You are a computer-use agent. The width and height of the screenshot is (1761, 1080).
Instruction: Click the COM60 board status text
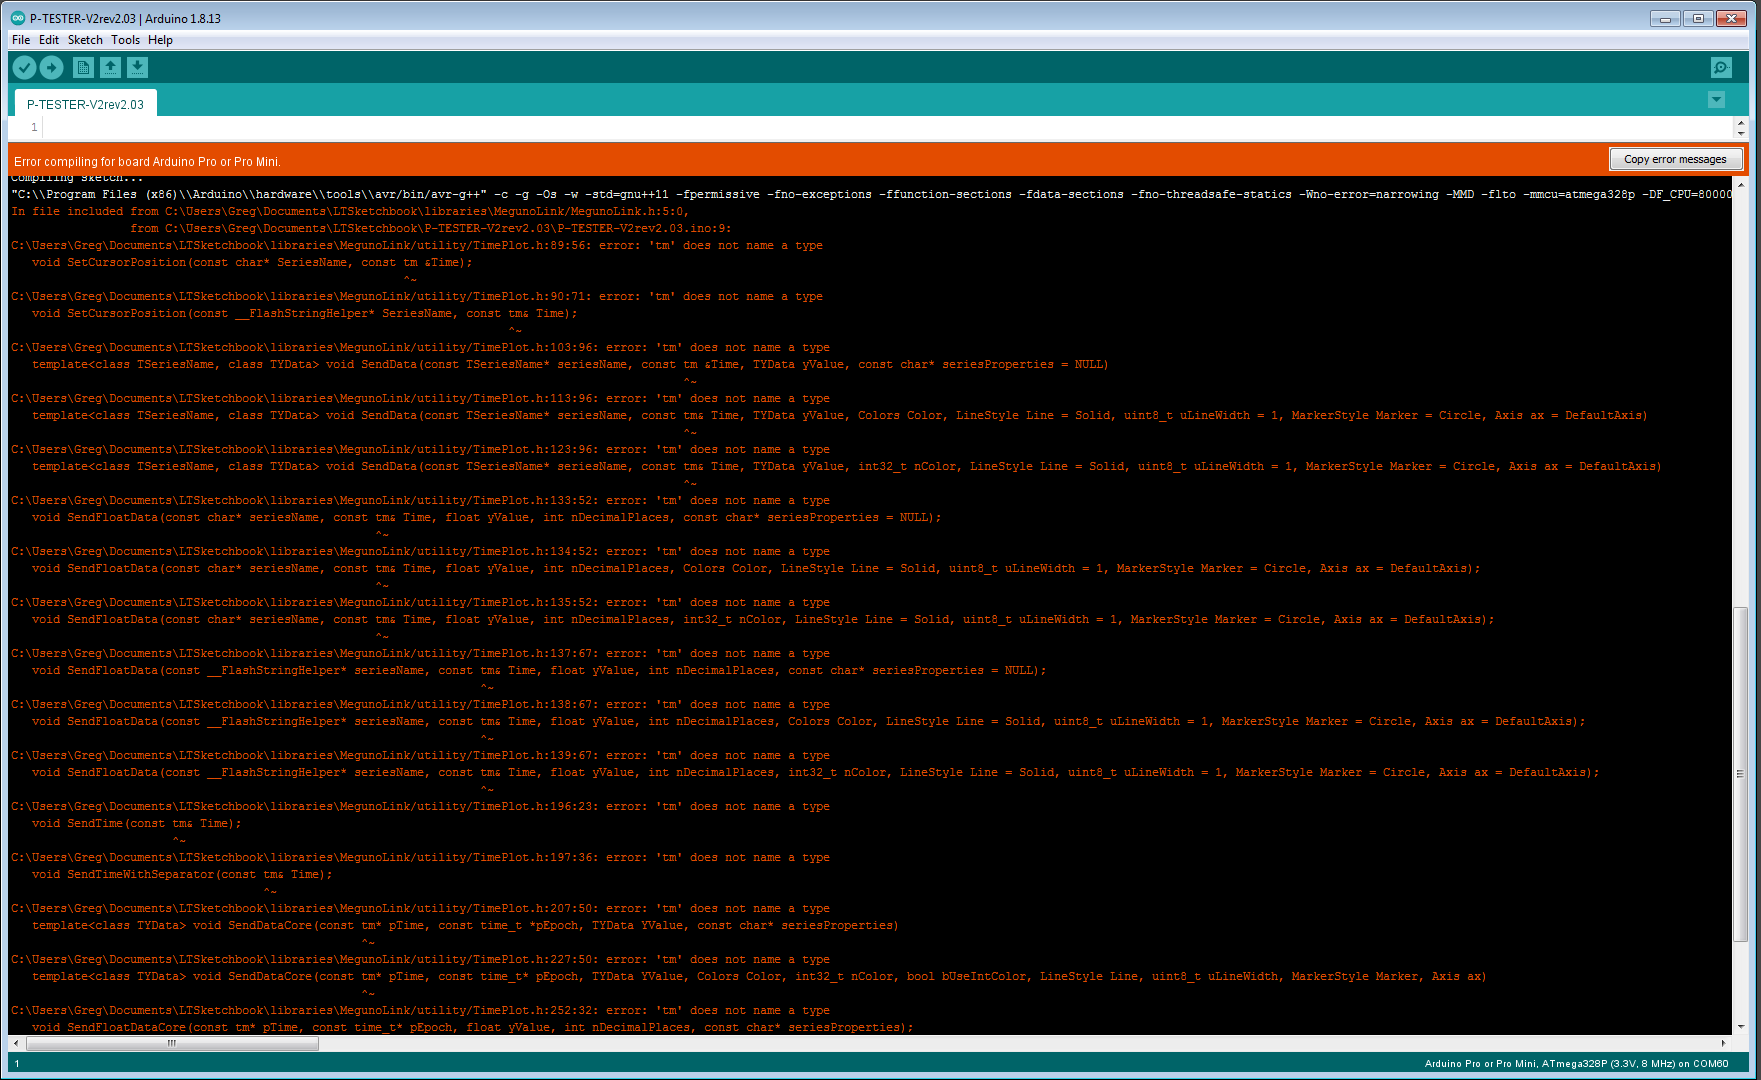pyautogui.click(x=1709, y=1063)
